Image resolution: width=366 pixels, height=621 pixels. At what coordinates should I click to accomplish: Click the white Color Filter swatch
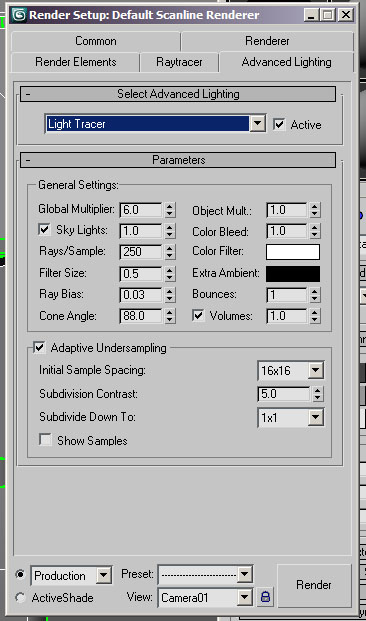pos(293,252)
